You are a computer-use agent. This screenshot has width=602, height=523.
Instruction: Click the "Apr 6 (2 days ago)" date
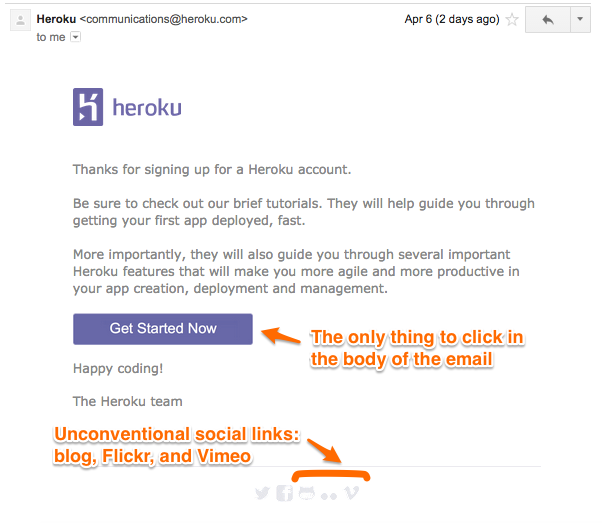pyautogui.click(x=450, y=19)
